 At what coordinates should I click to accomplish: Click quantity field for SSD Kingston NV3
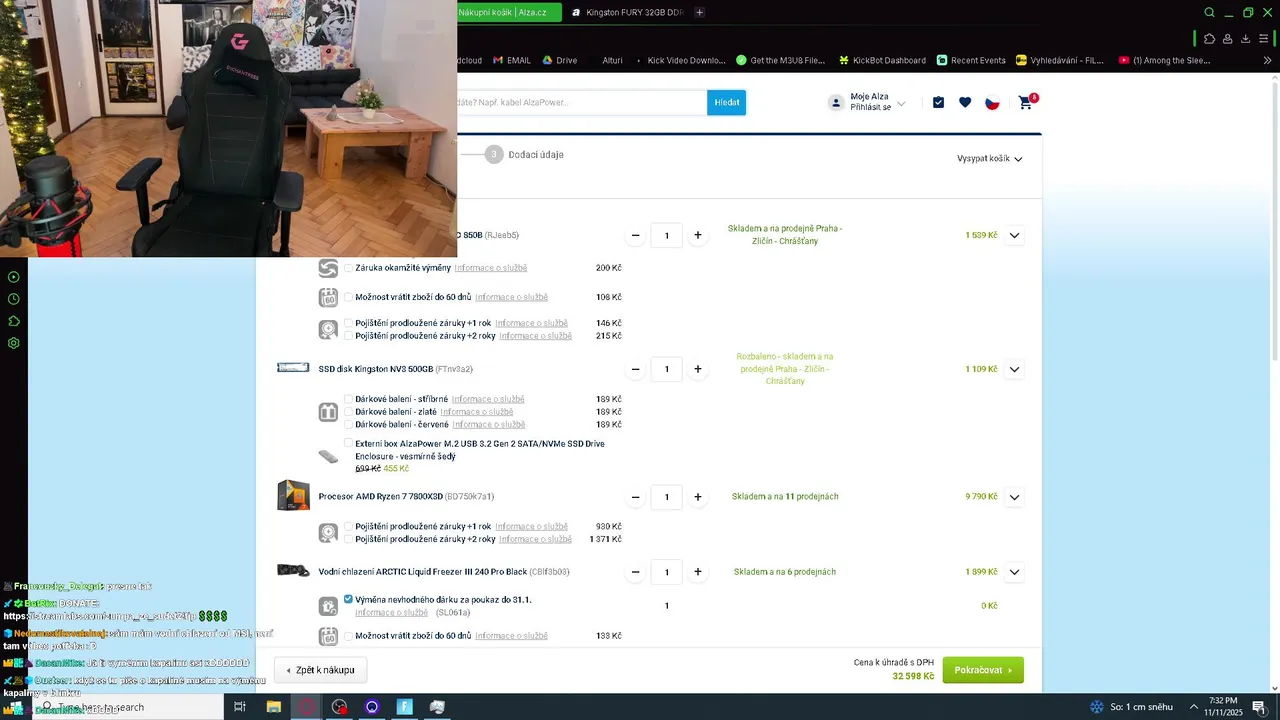click(667, 369)
